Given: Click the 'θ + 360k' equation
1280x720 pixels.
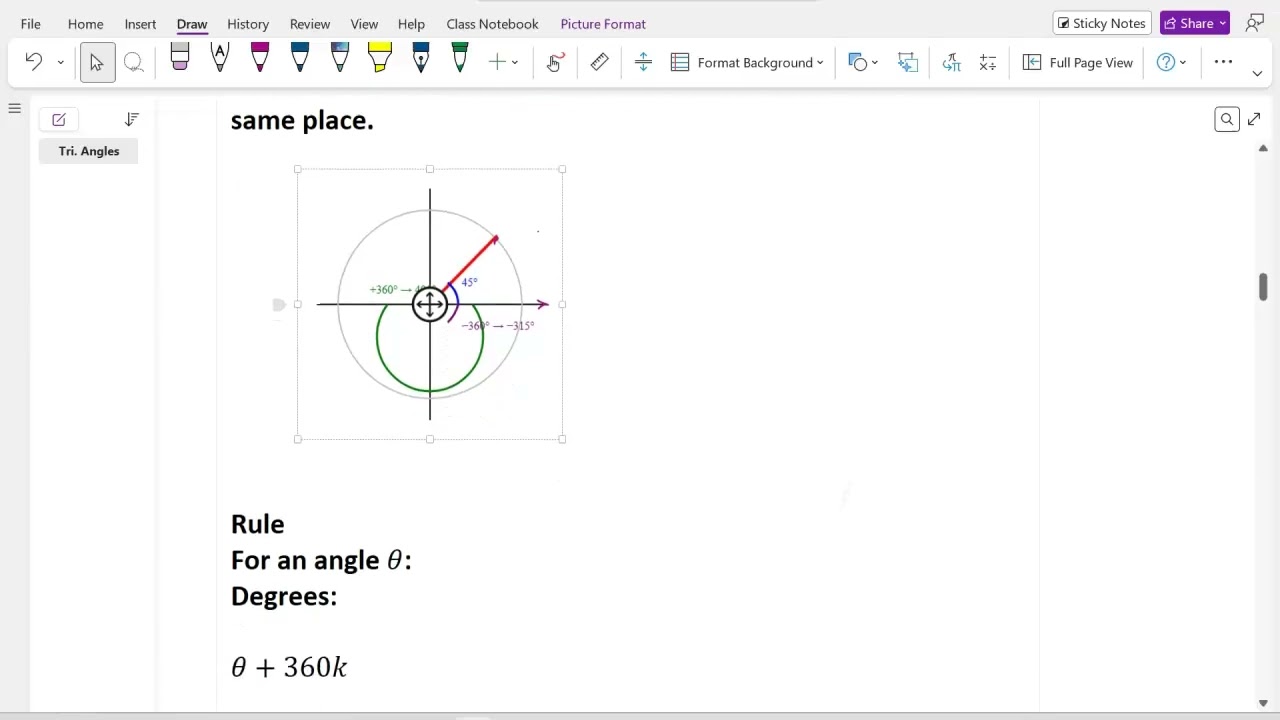Looking at the screenshot, I should pyautogui.click(x=289, y=667).
